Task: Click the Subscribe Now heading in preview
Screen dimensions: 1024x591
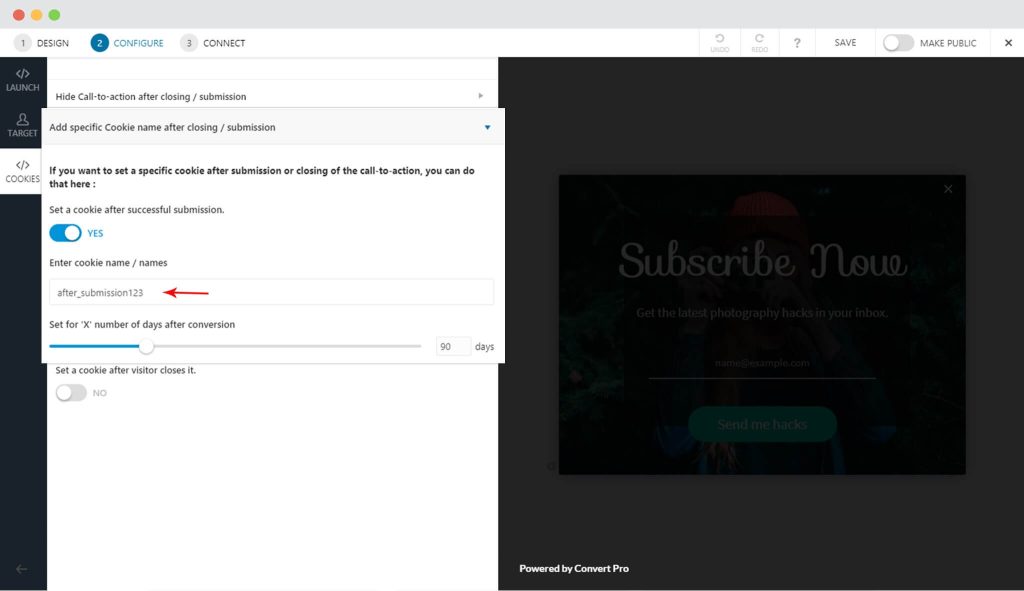Action: pyautogui.click(x=762, y=261)
